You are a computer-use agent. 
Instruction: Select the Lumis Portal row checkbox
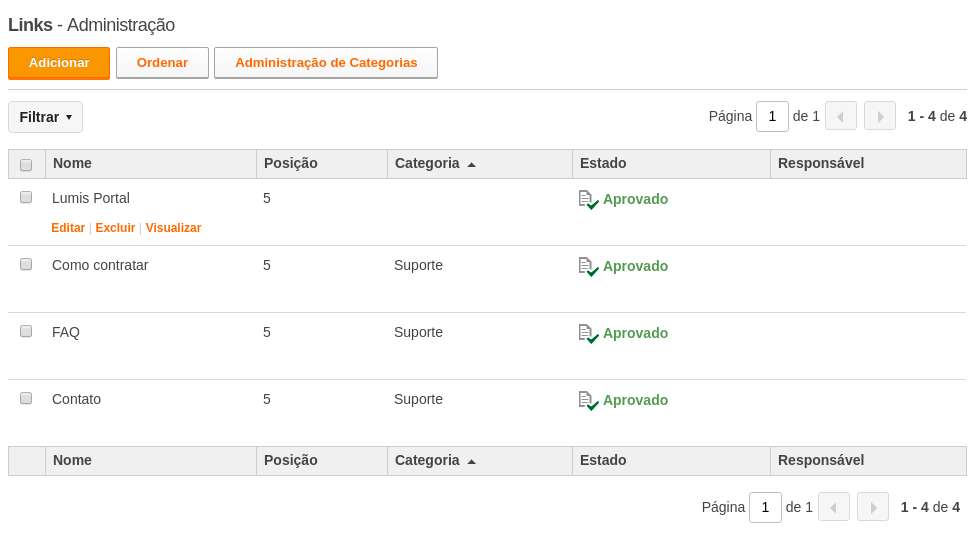coord(26,197)
